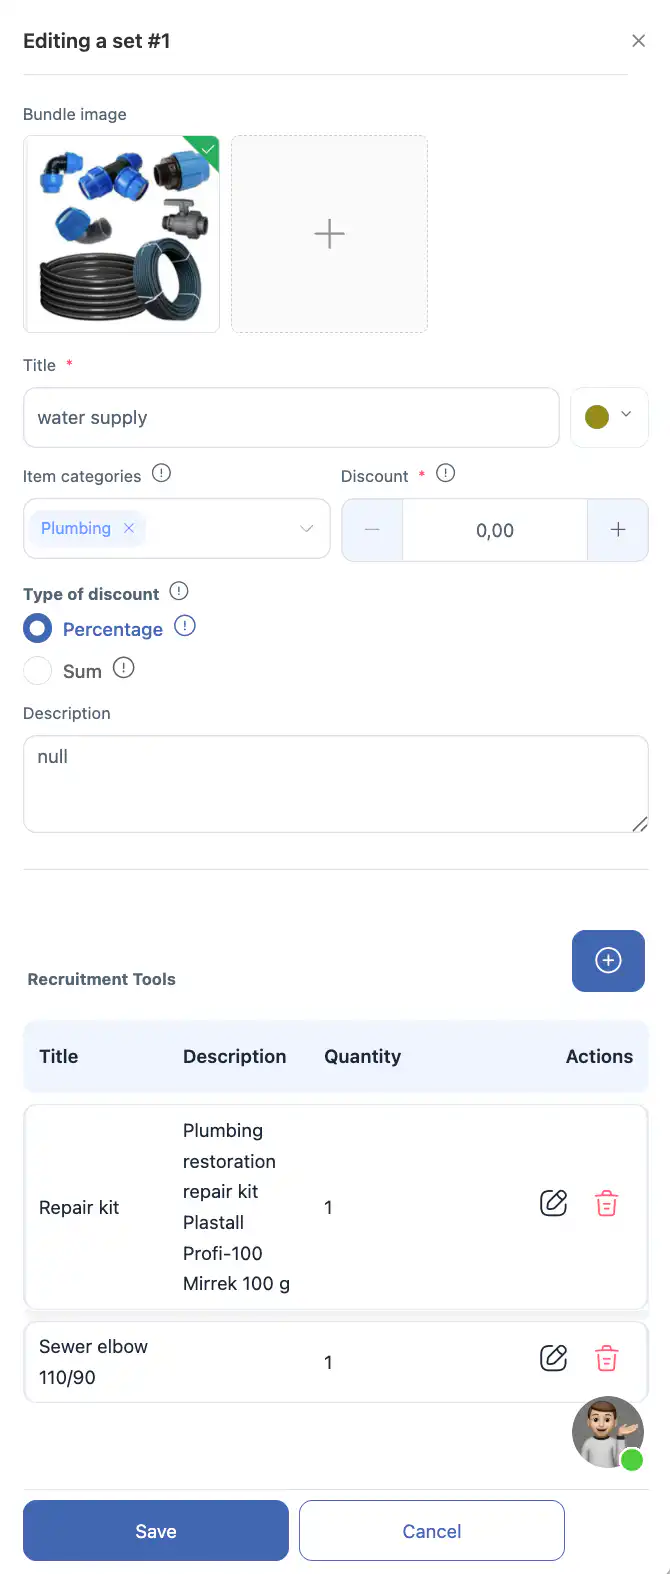Save the set changes

tap(156, 1530)
